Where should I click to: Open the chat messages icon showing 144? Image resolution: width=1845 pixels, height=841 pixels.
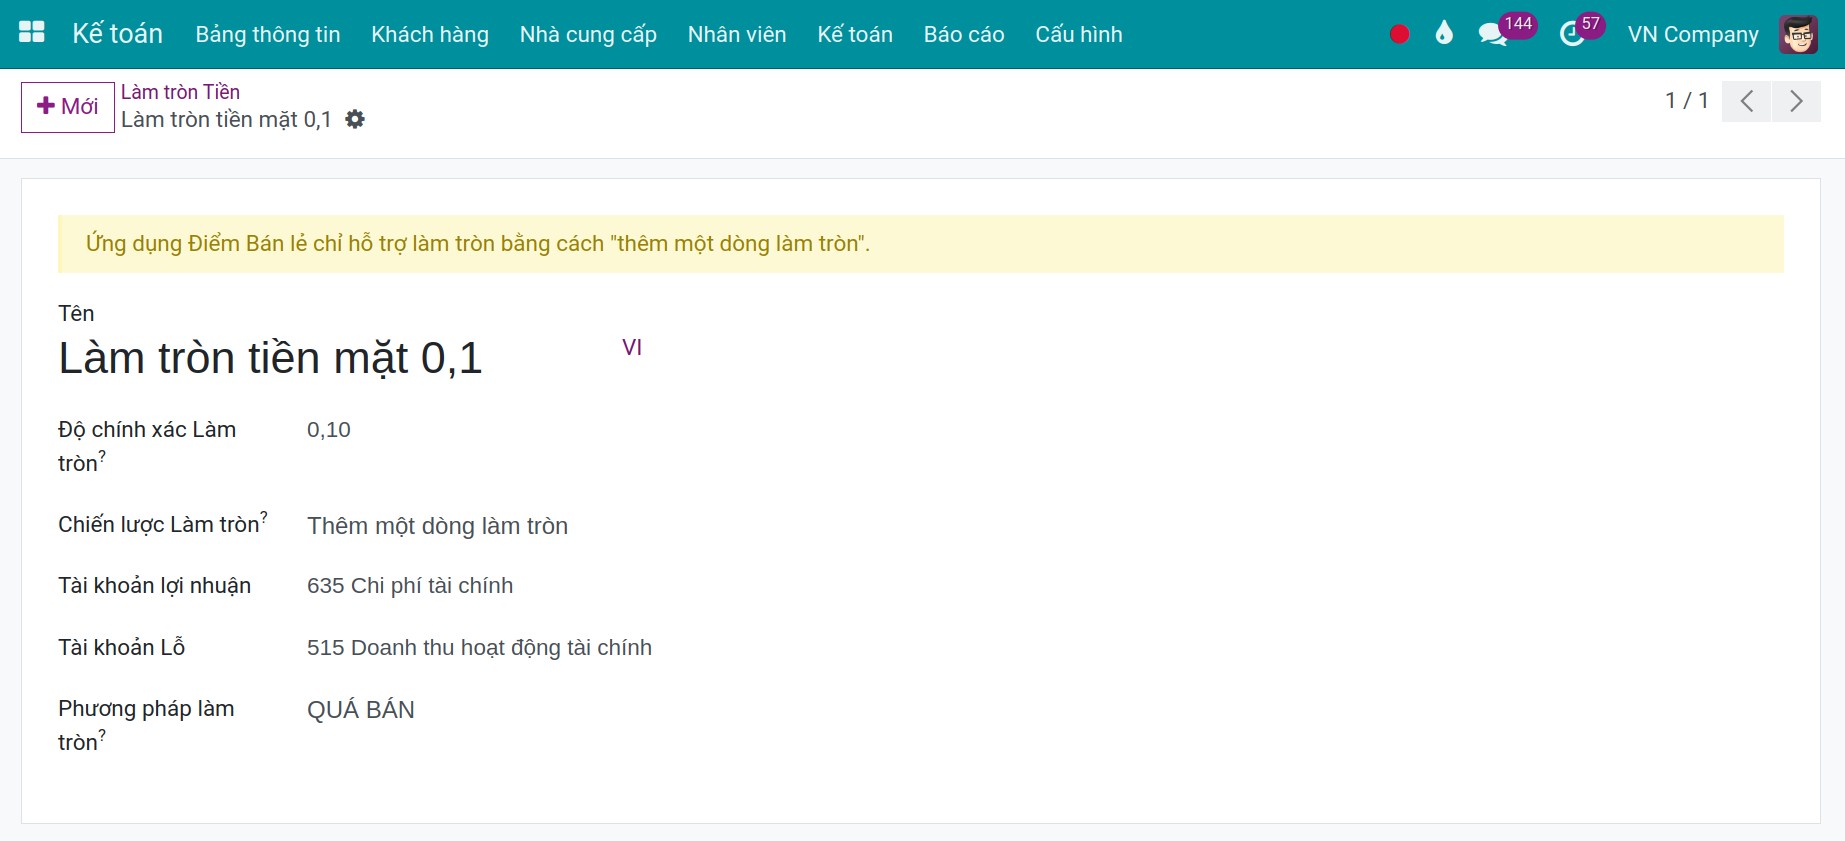pyautogui.click(x=1506, y=31)
